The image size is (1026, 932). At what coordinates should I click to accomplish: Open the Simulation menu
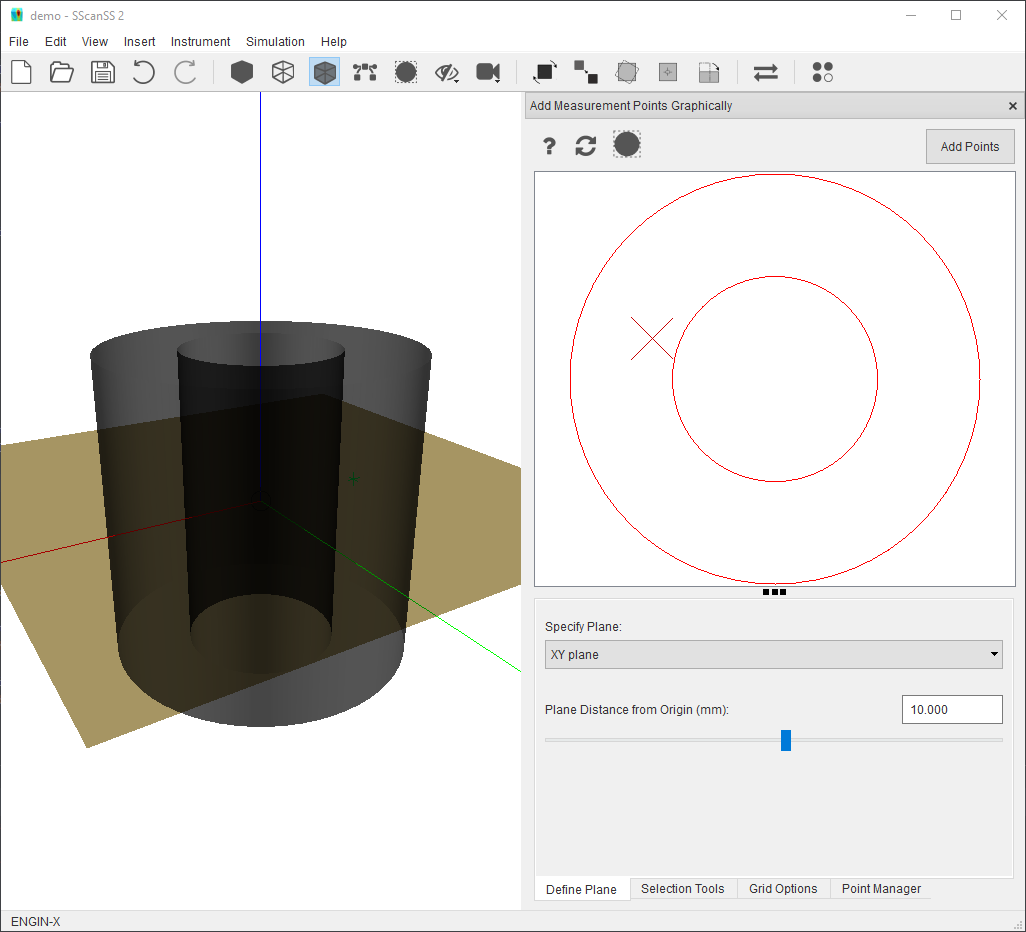(275, 42)
